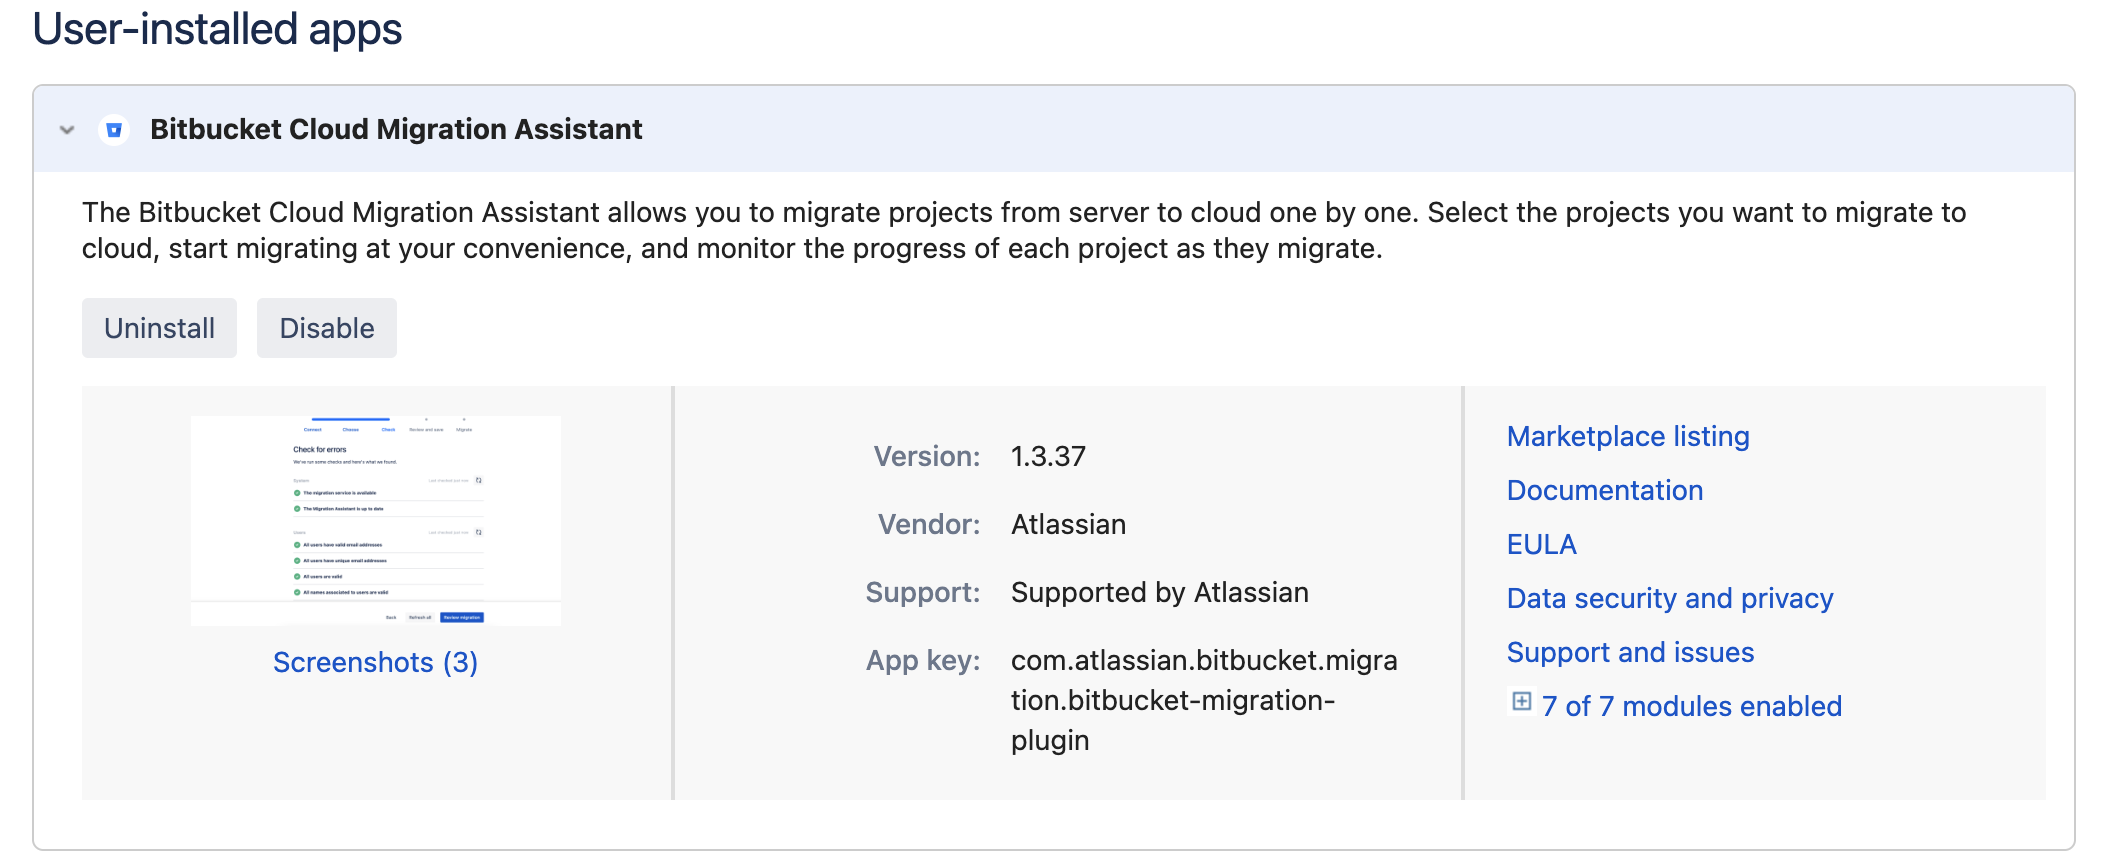Viewport: 2118px width, 860px height.
Task: Click the Bitbucket Cloud Migration Assistant title
Action: click(396, 130)
